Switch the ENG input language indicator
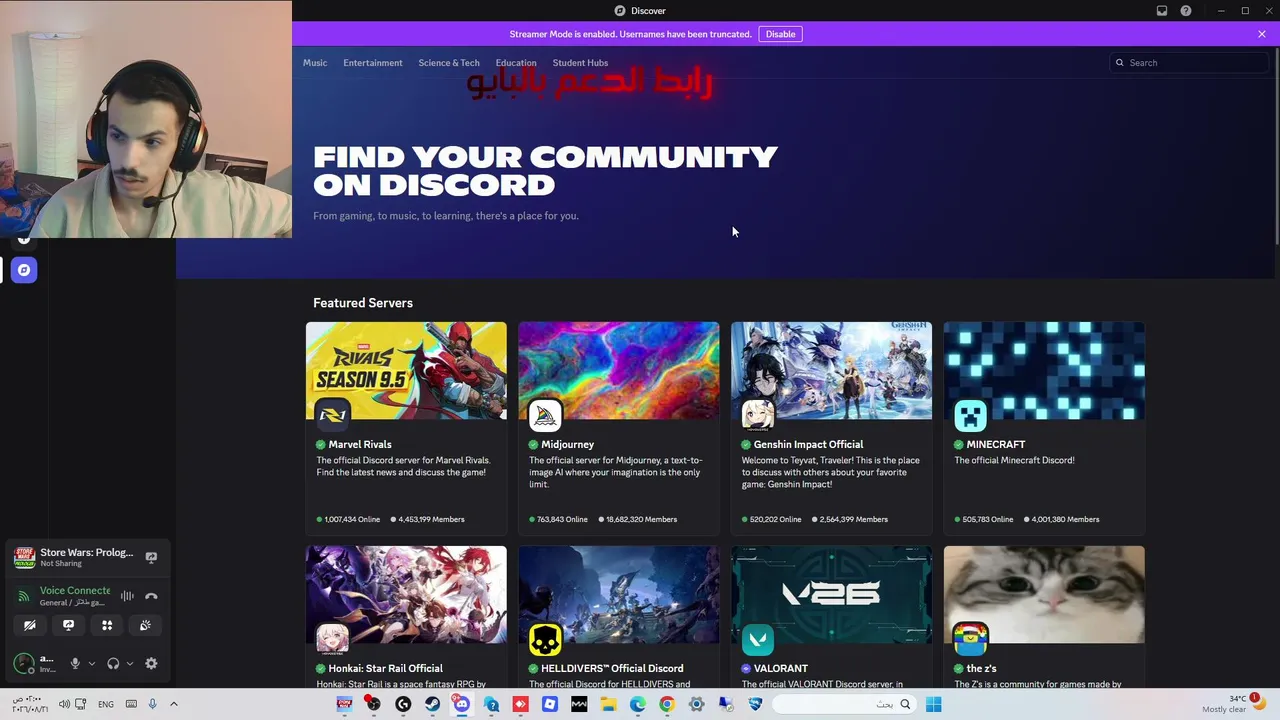 [x=106, y=704]
